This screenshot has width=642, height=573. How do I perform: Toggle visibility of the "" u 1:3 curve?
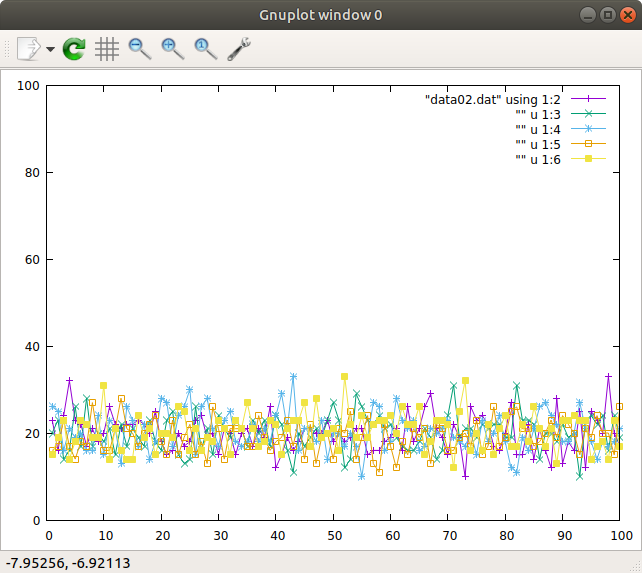pos(538,115)
